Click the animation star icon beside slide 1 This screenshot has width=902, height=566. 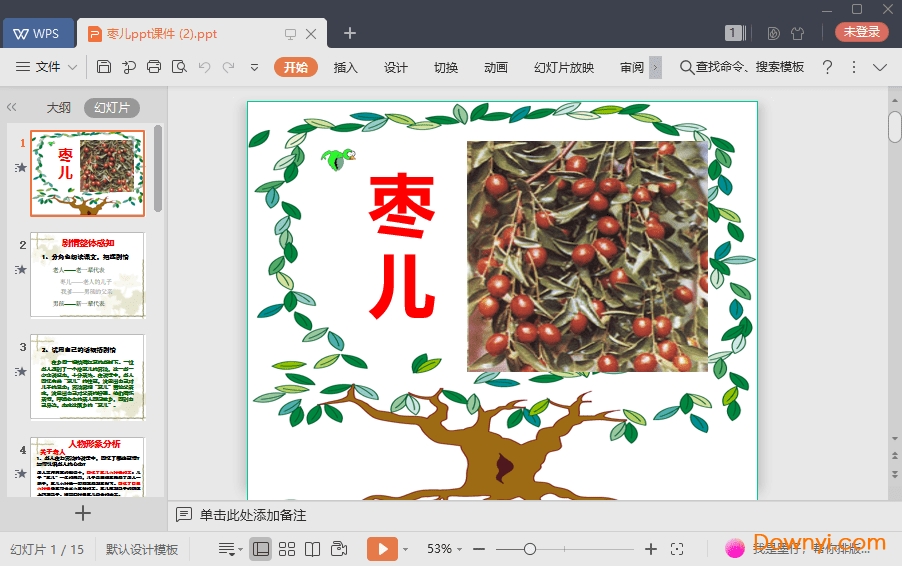click(21, 167)
